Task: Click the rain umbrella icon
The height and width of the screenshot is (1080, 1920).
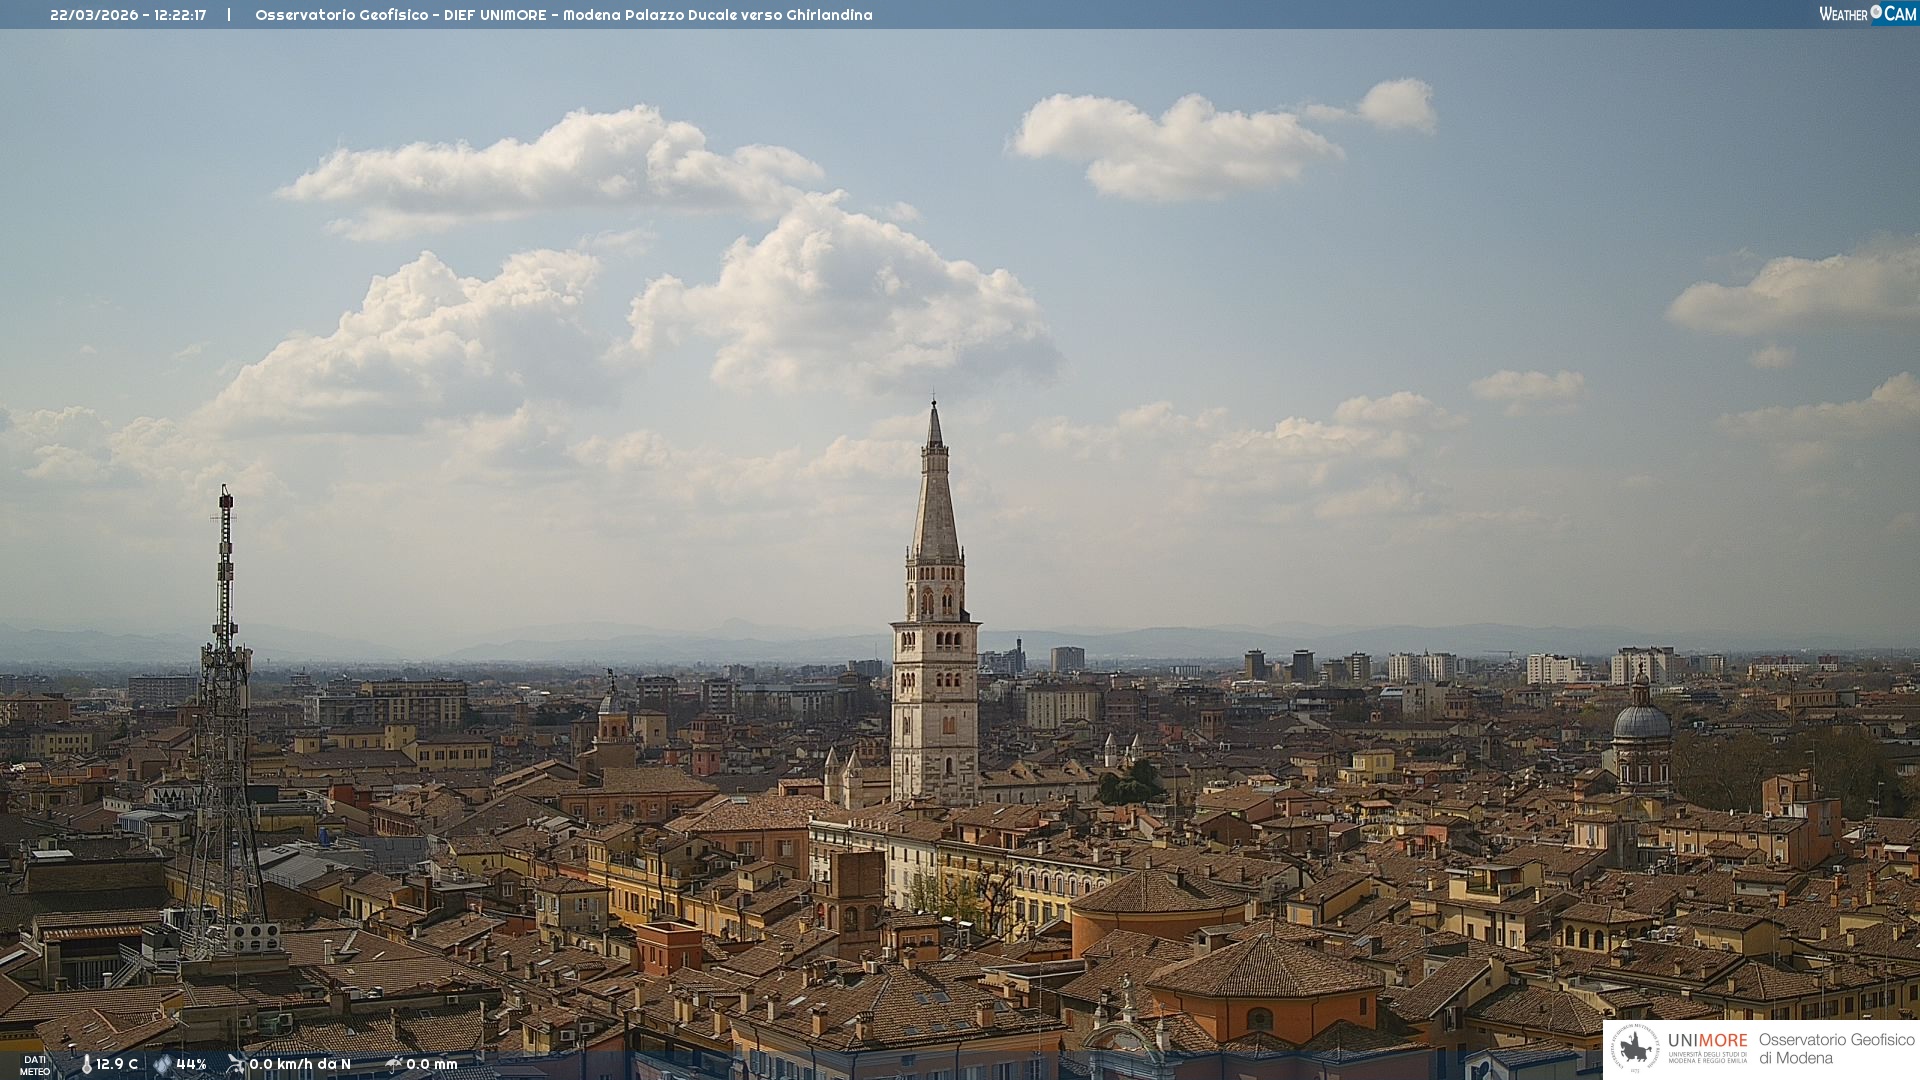Action: pyautogui.click(x=394, y=1064)
